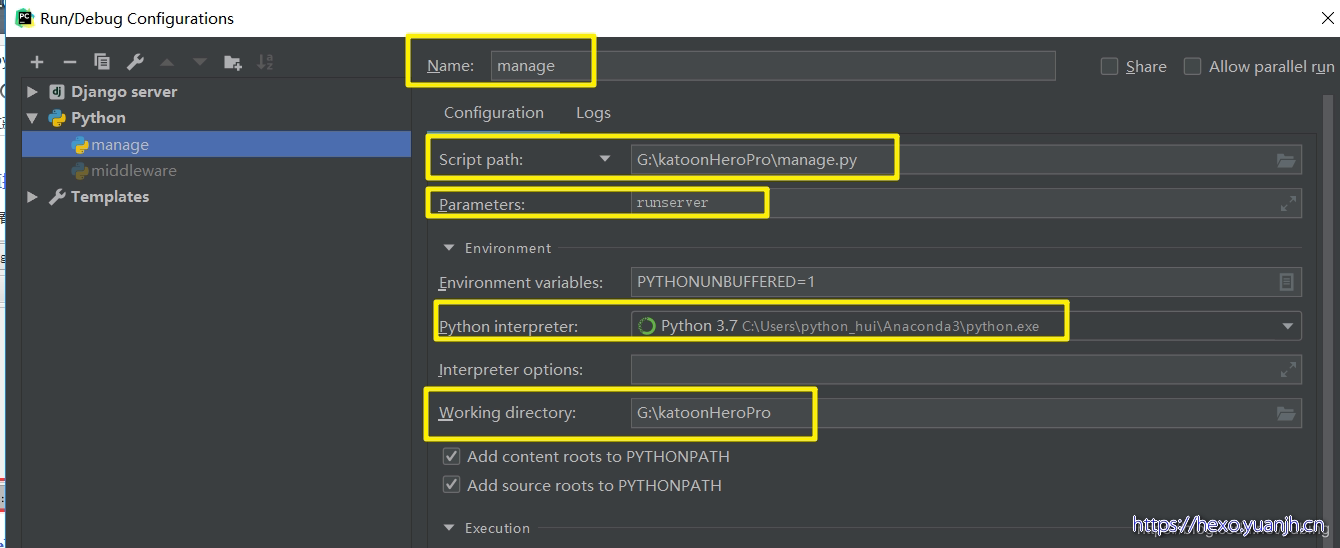Screen dimensions: 1340x548
Task: Enable the Share checkbox
Action: tap(1109, 66)
